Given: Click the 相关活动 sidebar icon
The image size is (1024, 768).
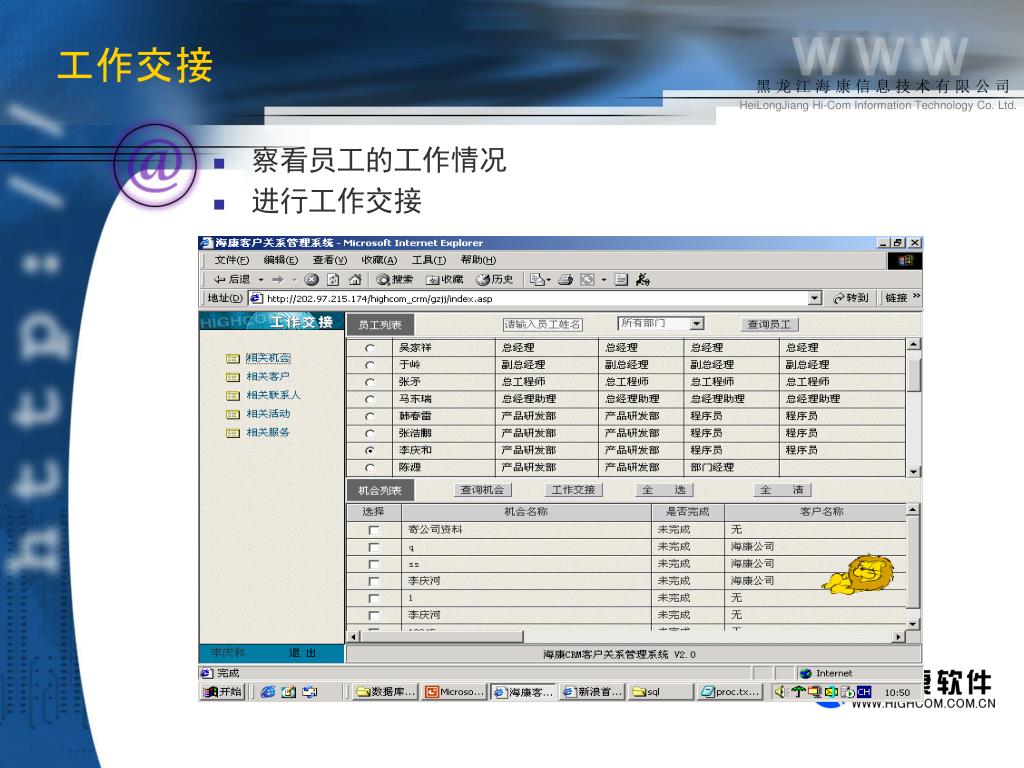Looking at the screenshot, I should [x=232, y=414].
